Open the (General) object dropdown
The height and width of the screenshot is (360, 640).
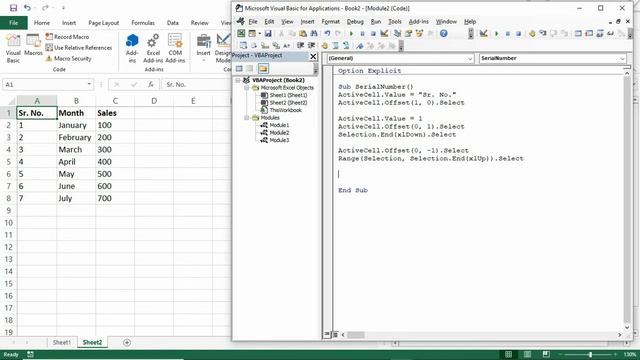(470, 59)
